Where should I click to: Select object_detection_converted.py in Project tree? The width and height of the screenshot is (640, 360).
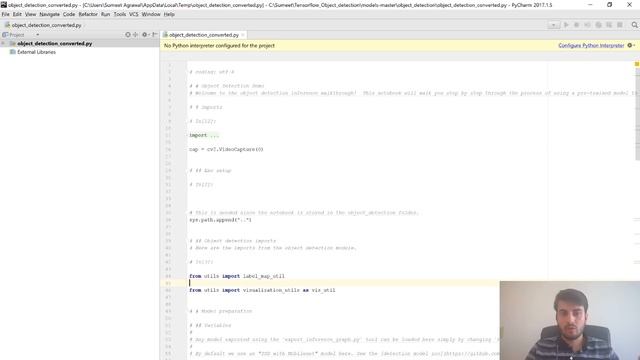pyautogui.click(x=54, y=44)
